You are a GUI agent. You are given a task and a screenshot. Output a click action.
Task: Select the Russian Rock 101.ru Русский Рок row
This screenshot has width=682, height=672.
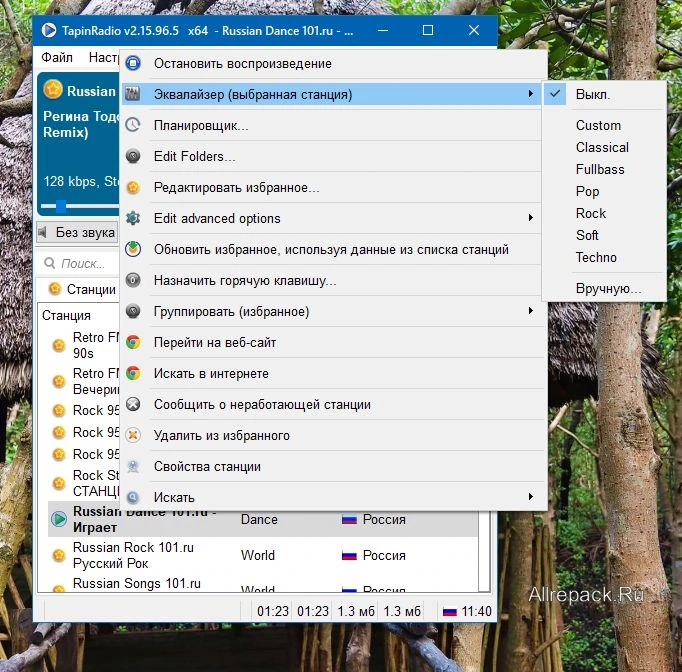tap(263, 555)
